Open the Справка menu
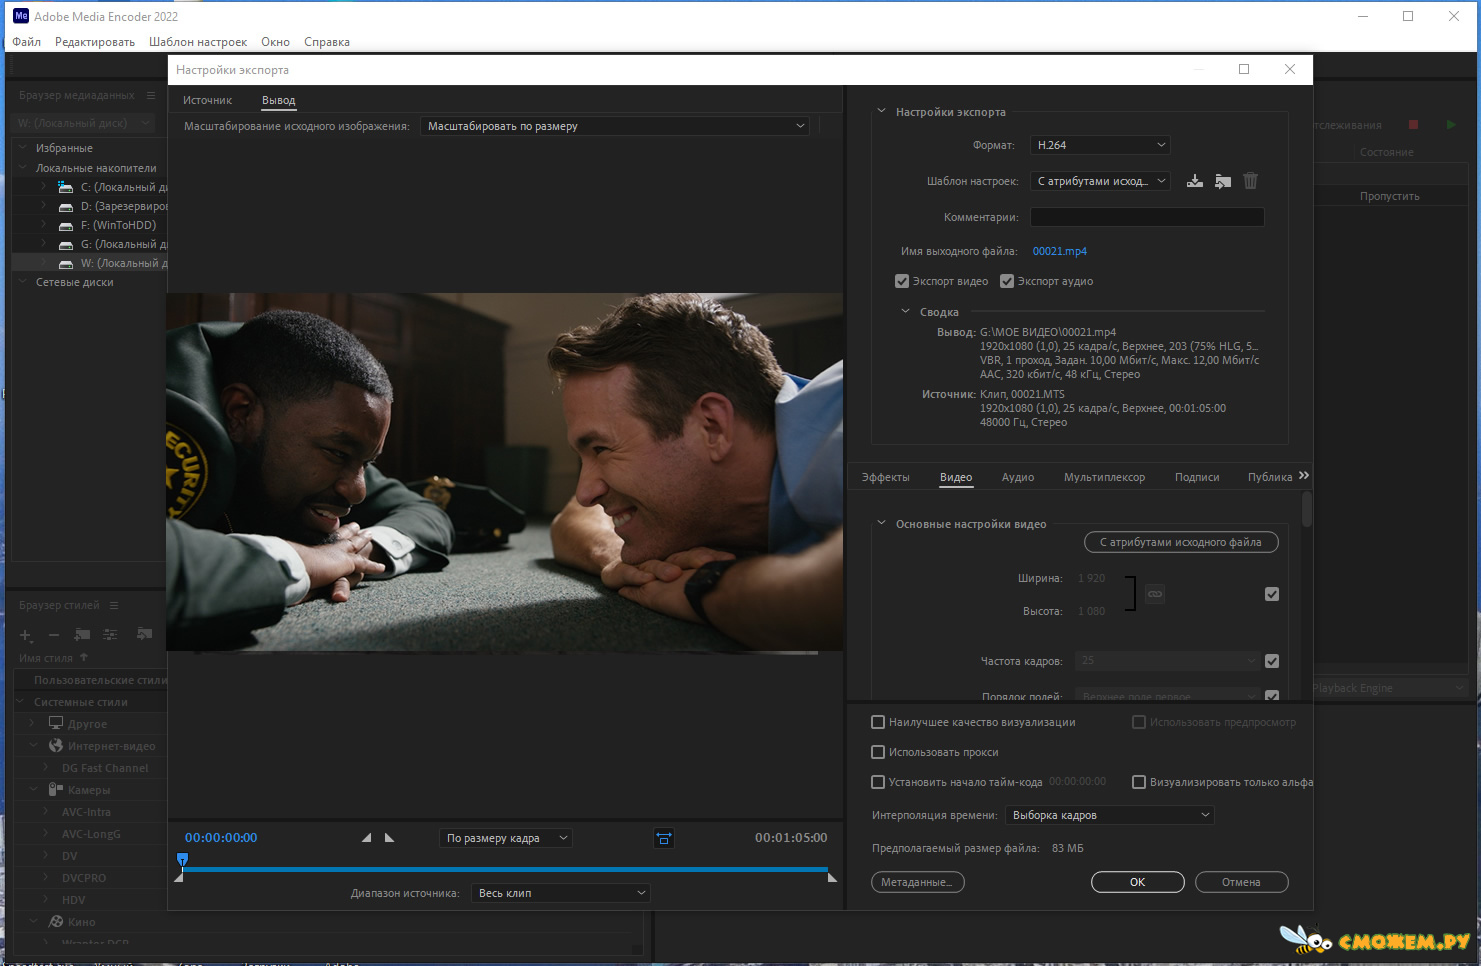This screenshot has height=966, width=1481. pyautogui.click(x=327, y=42)
